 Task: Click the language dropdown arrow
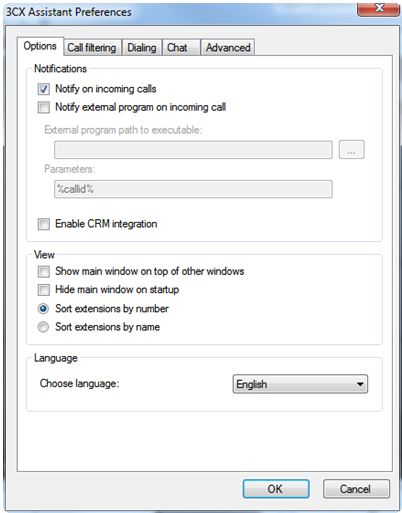click(360, 384)
